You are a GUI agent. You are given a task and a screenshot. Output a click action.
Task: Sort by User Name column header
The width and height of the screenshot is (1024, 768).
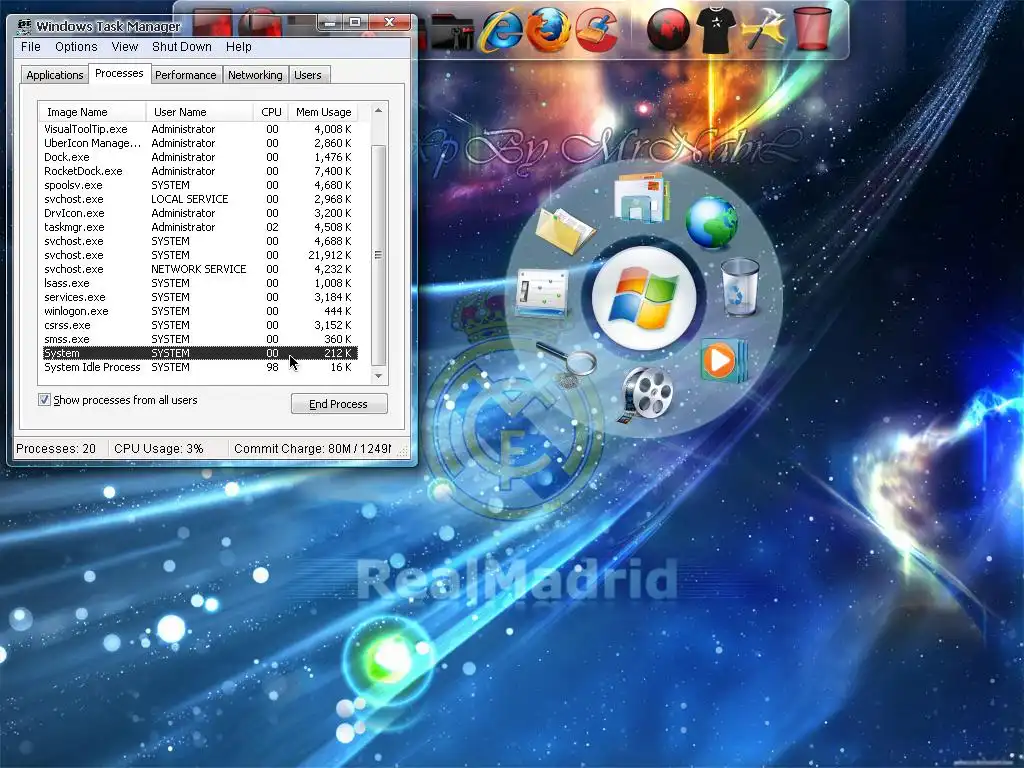(199, 112)
